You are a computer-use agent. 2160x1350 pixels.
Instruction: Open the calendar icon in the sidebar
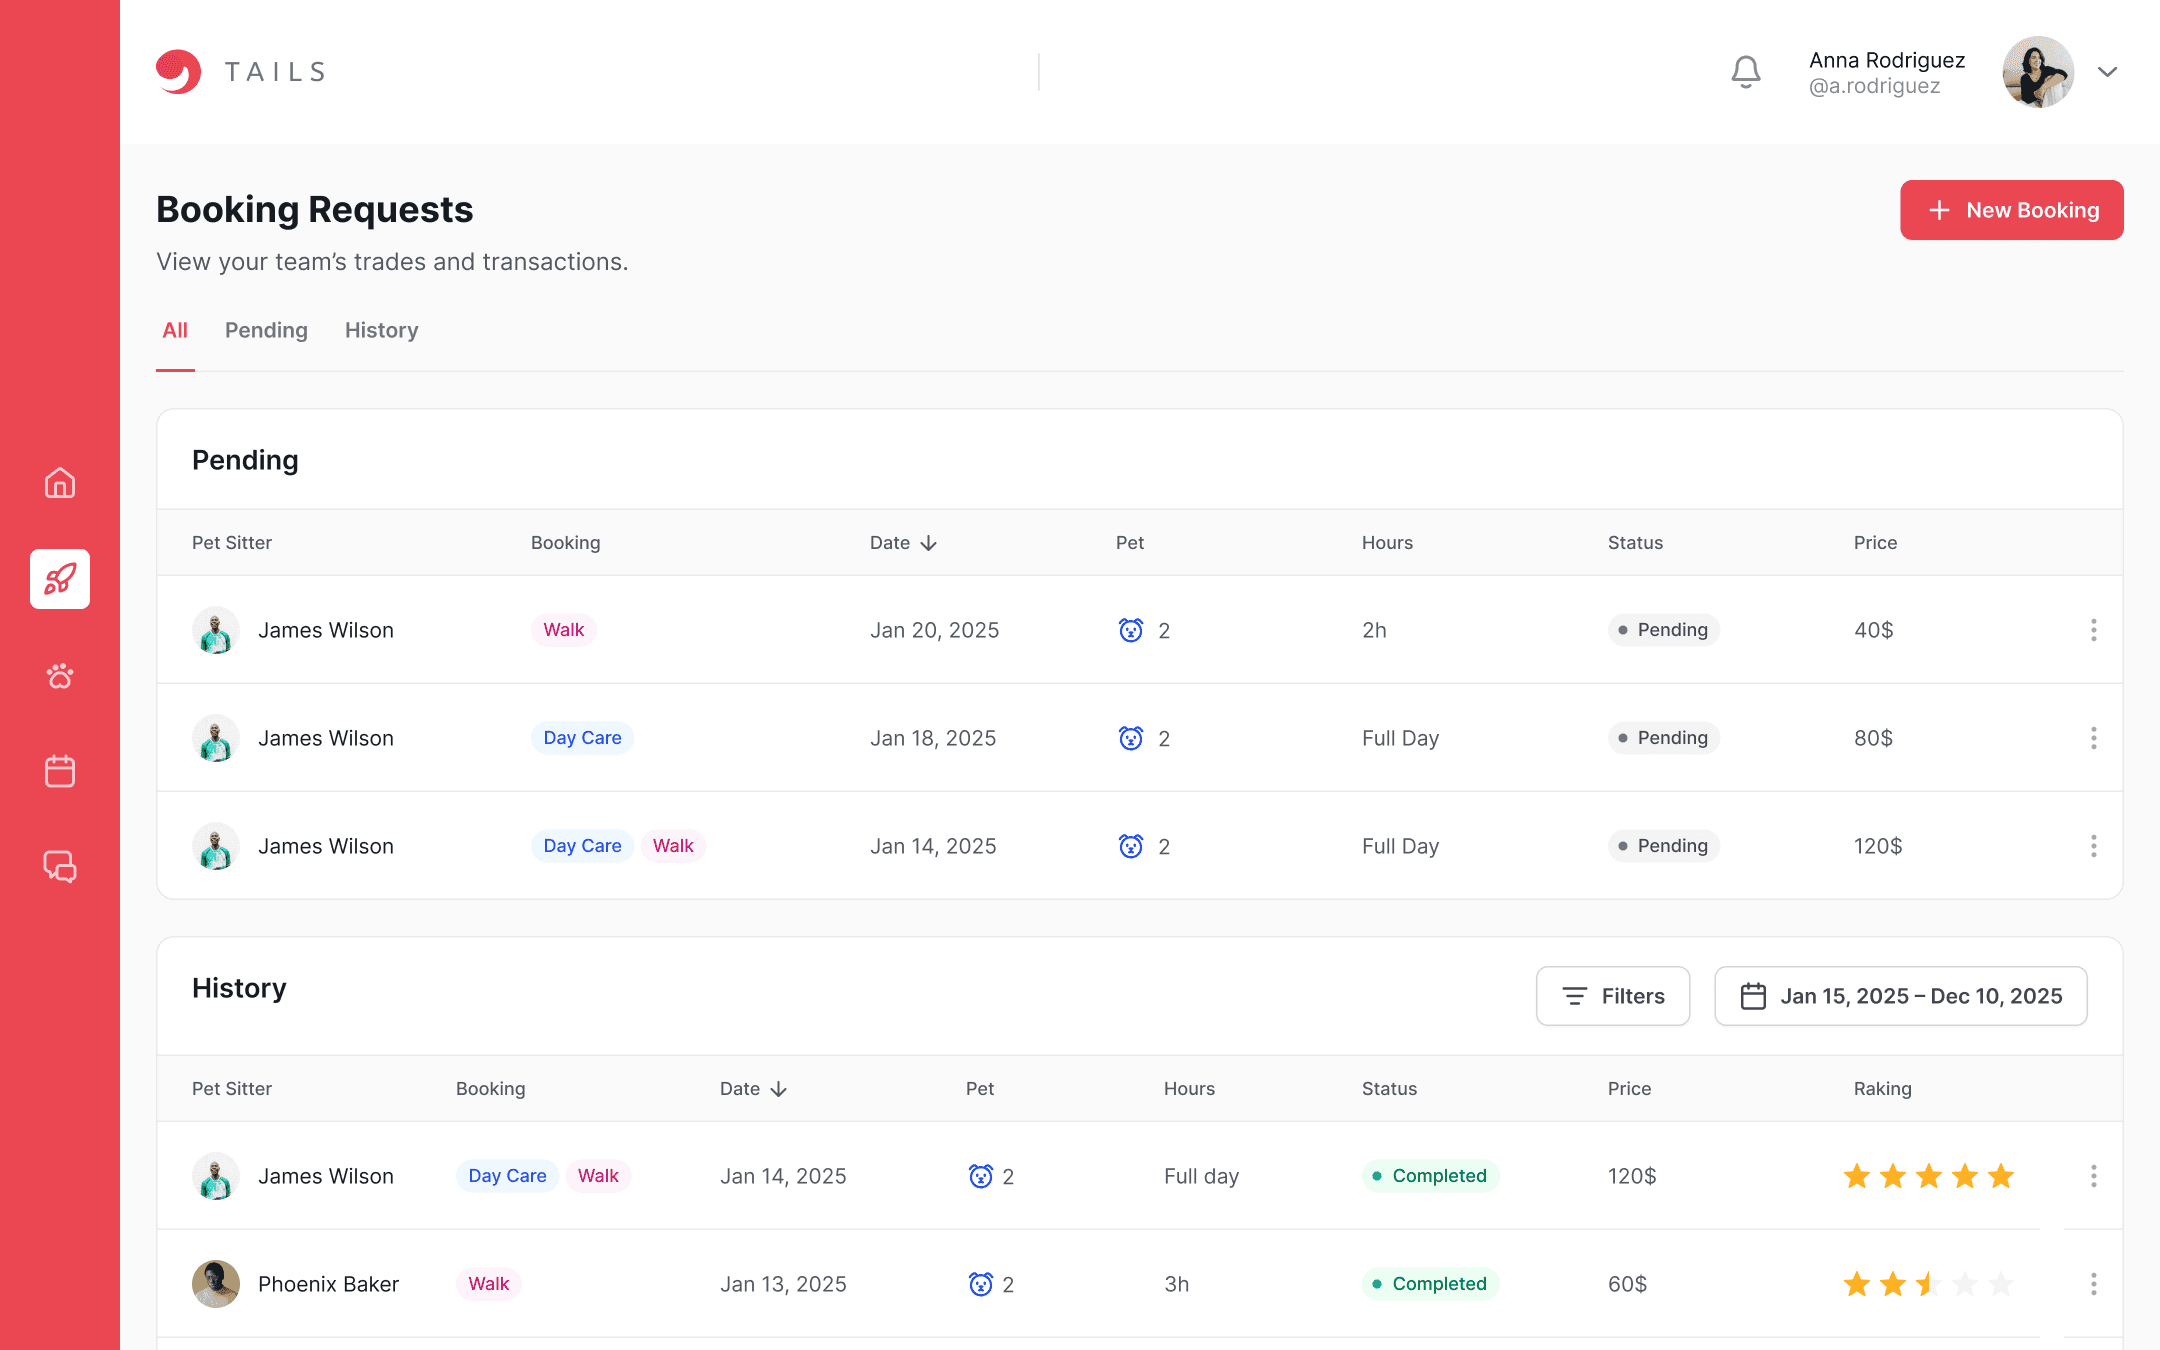pyautogui.click(x=60, y=771)
